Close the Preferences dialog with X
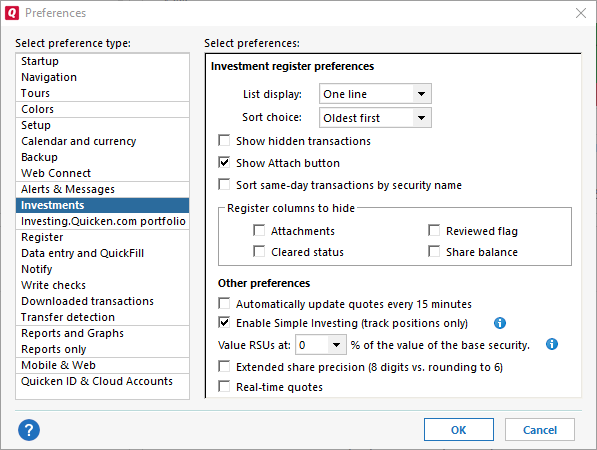The height and width of the screenshot is (450, 597). point(581,13)
